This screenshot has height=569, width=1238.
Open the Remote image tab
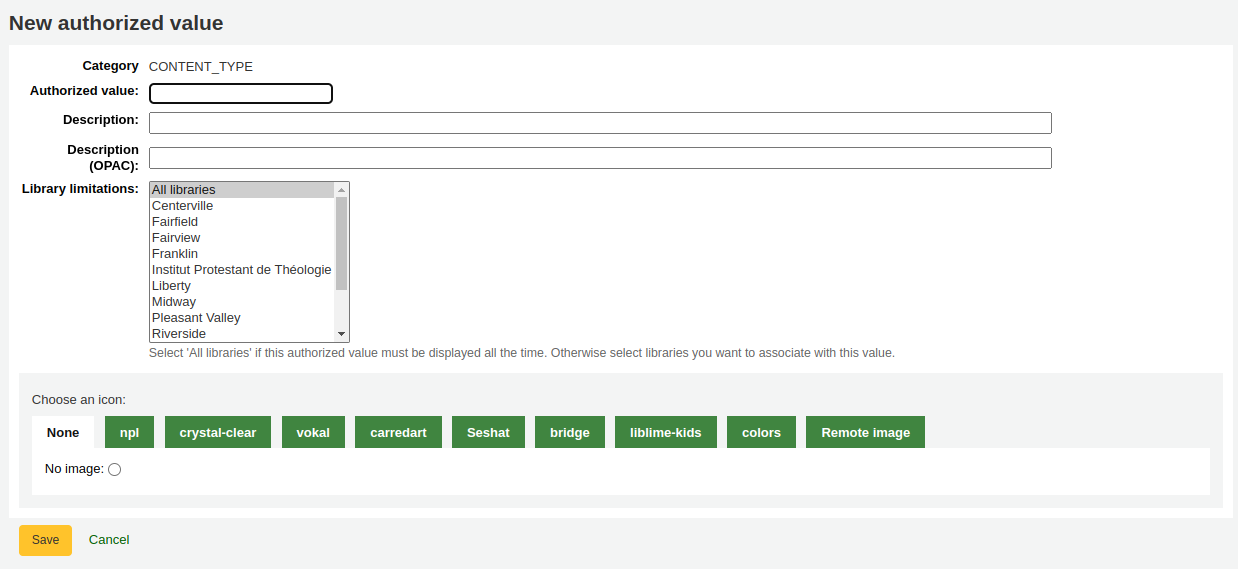point(865,433)
